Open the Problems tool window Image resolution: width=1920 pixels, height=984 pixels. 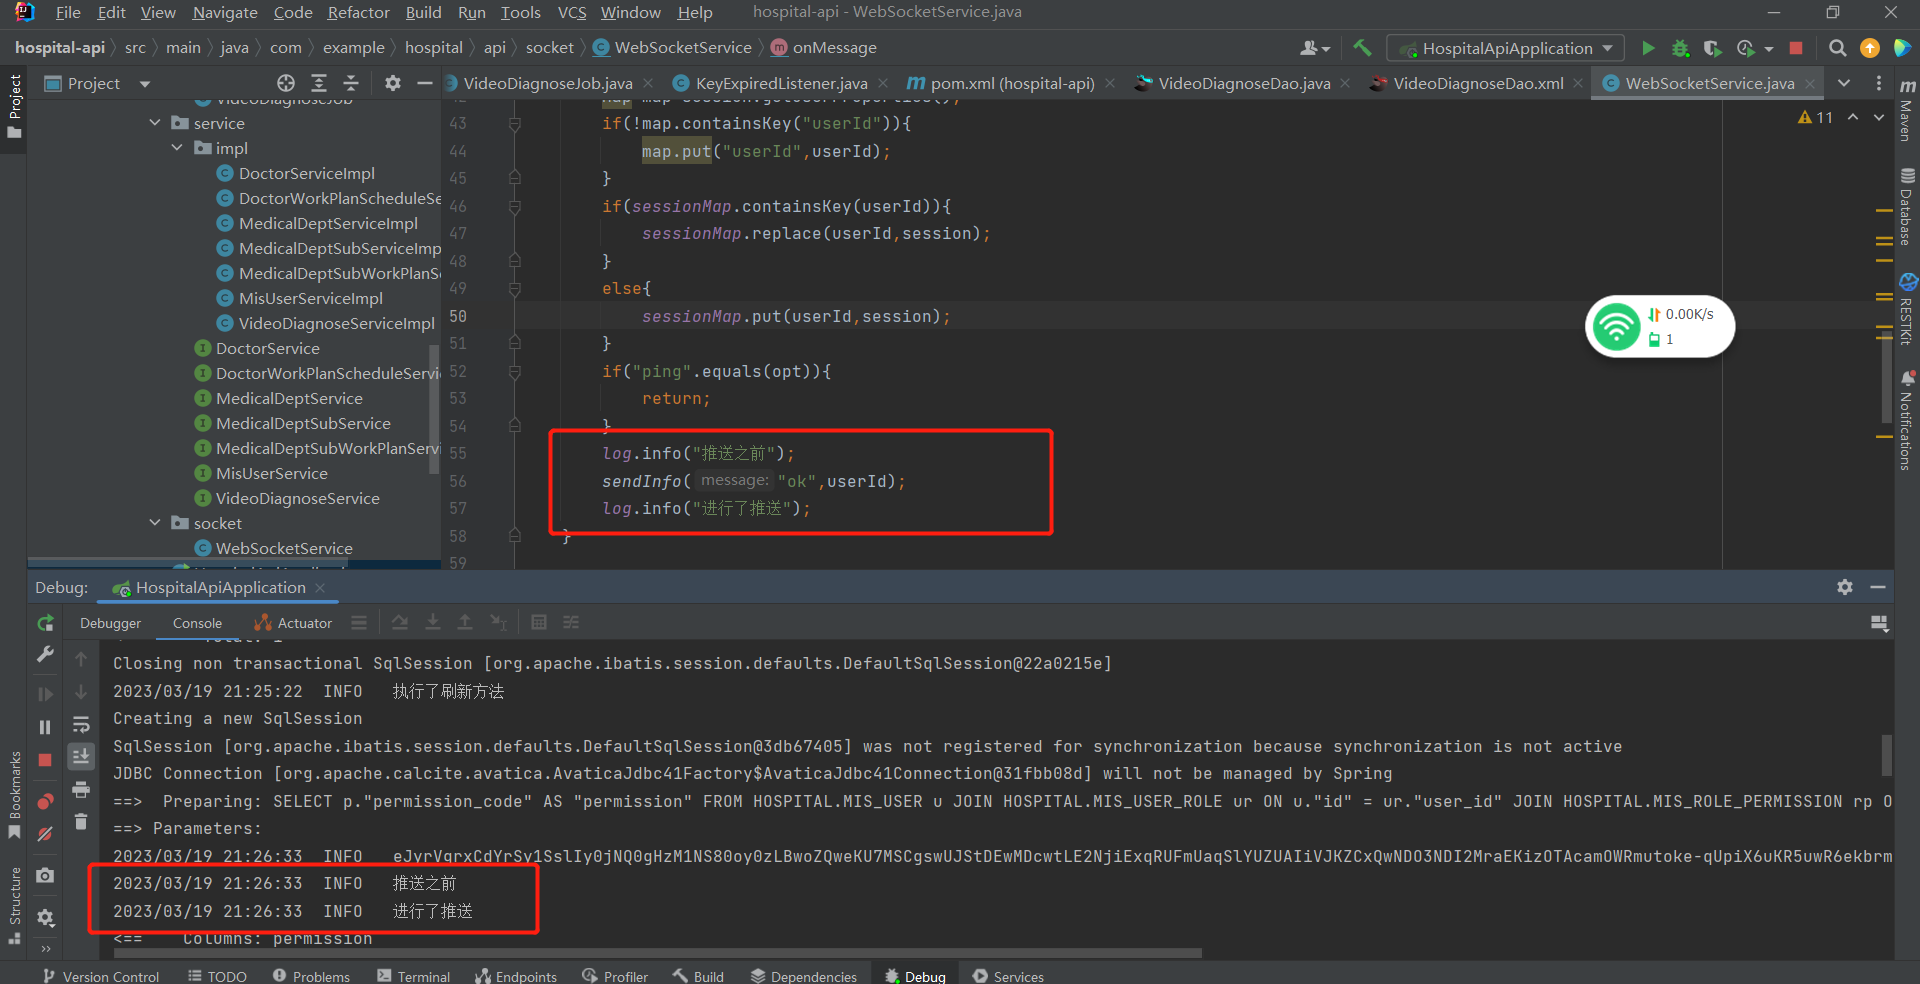point(311,976)
